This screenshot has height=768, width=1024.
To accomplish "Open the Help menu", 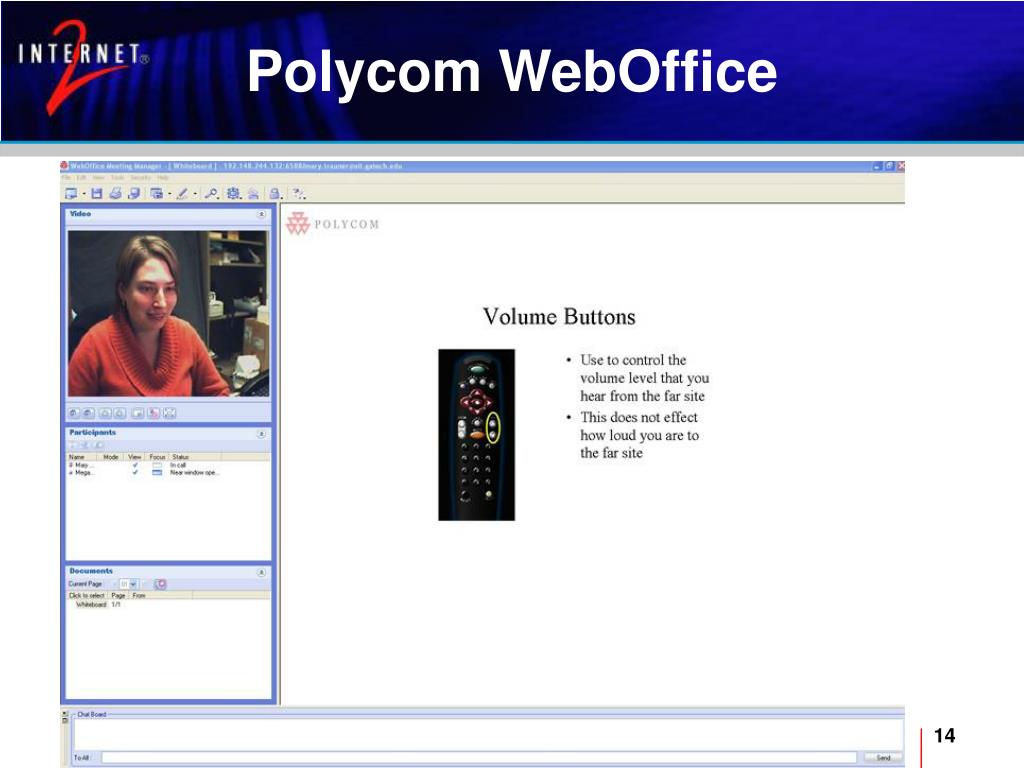I will [x=163, y=178].
